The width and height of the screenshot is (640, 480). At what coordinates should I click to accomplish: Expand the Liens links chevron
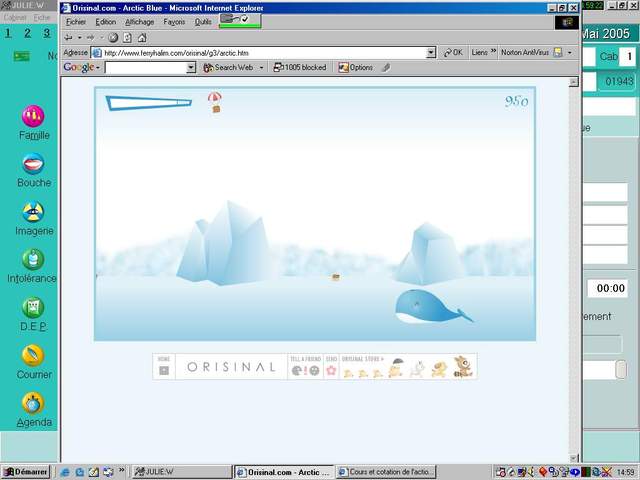(493, 51)
